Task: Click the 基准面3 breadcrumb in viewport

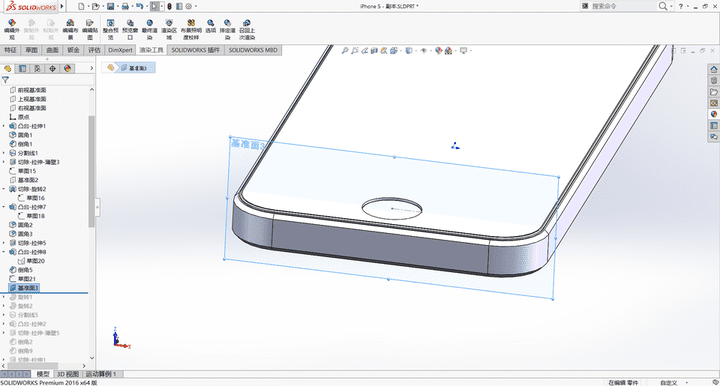Action: tap(134, 68)
